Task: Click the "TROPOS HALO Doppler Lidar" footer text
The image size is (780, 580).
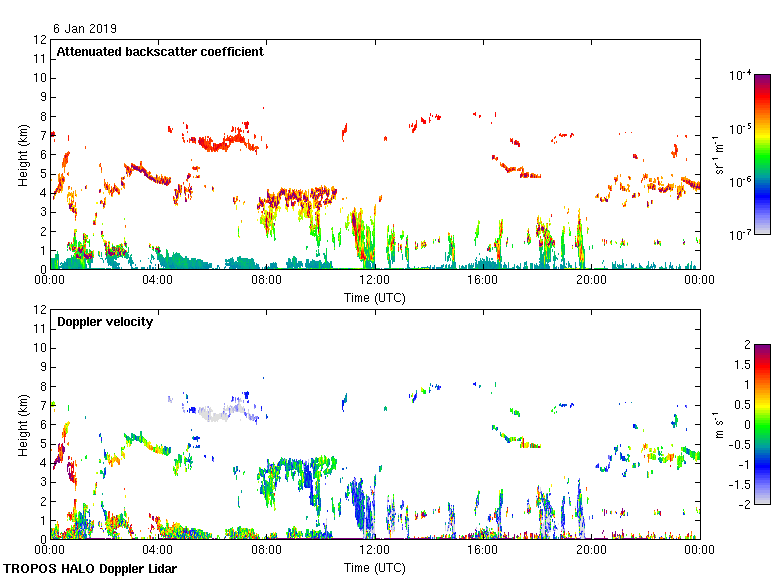Action: click(87, 569)
